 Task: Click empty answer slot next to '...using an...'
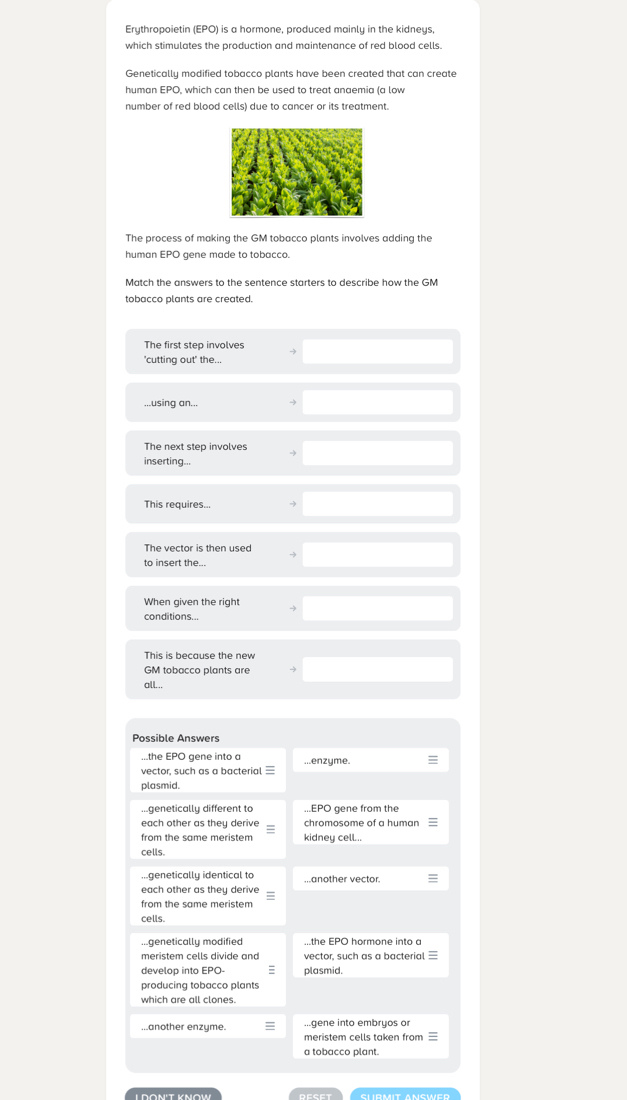[x=377, y=402]
